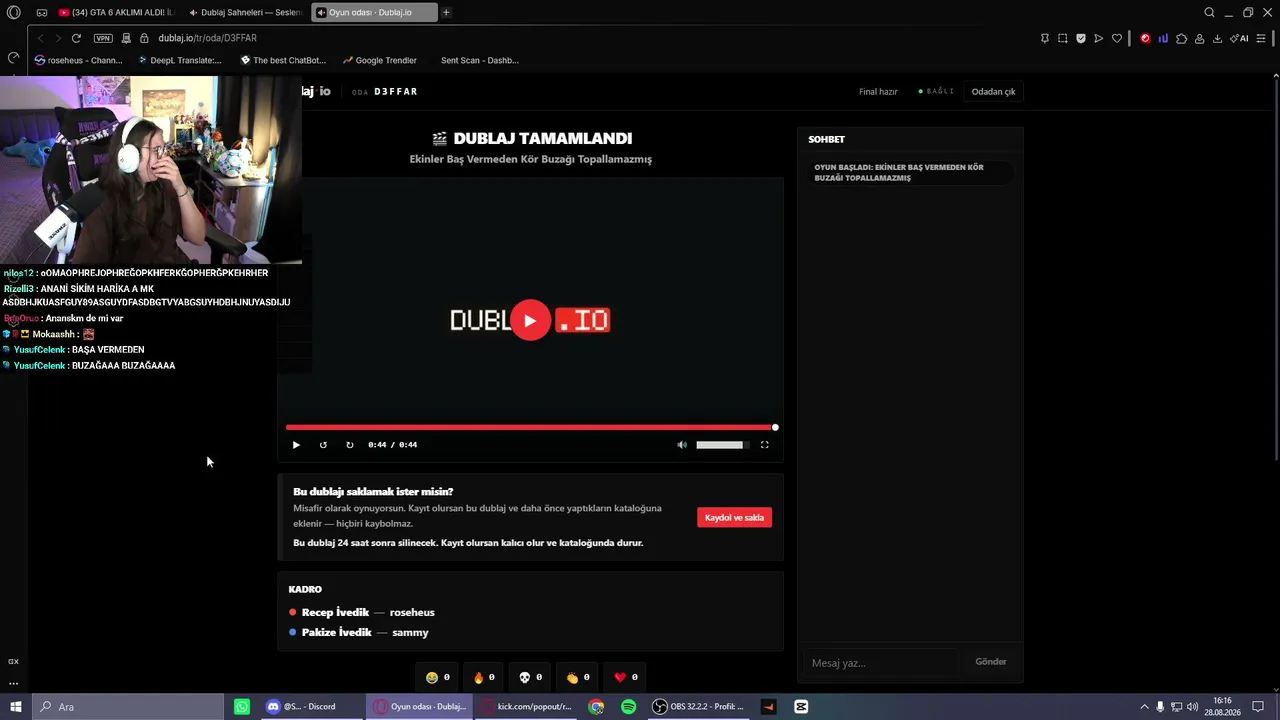Open the 'Sent Scan - Dashb...' bookmark
This screenshot has height=720, width=1280.
479,60
